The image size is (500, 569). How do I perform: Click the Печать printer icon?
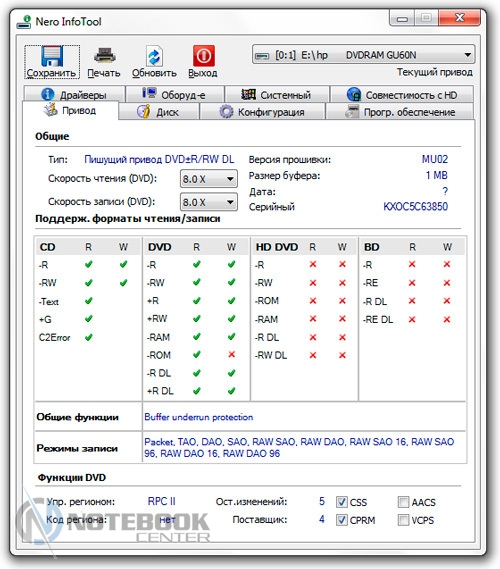tap(105, 56)
